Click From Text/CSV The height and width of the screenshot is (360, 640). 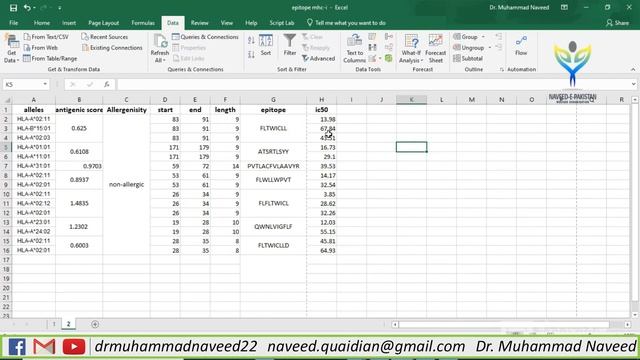tap(46, 37)
